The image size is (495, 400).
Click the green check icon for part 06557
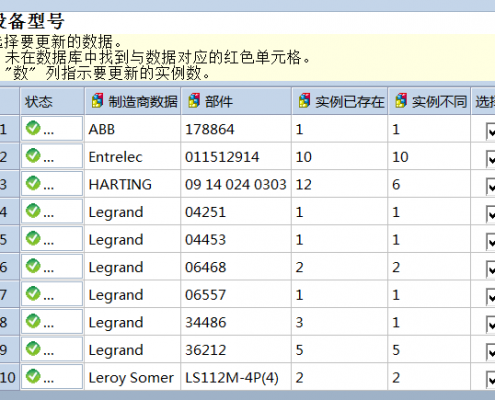(x=33, y=294)
